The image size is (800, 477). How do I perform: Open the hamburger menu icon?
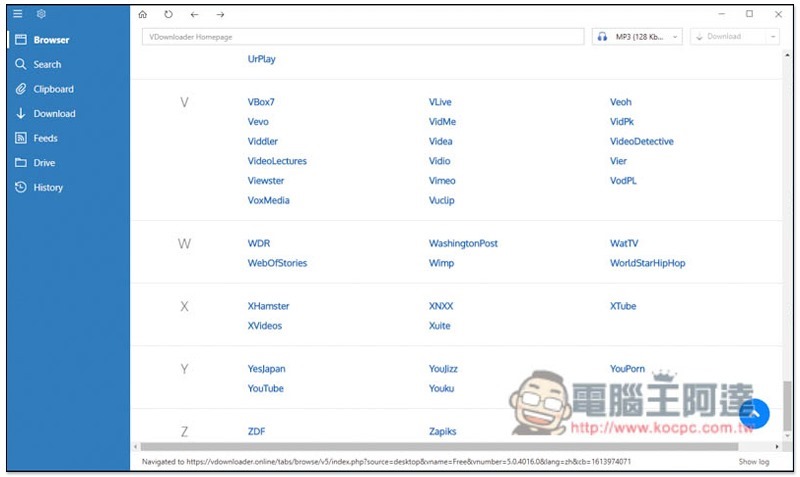(18, 14)
